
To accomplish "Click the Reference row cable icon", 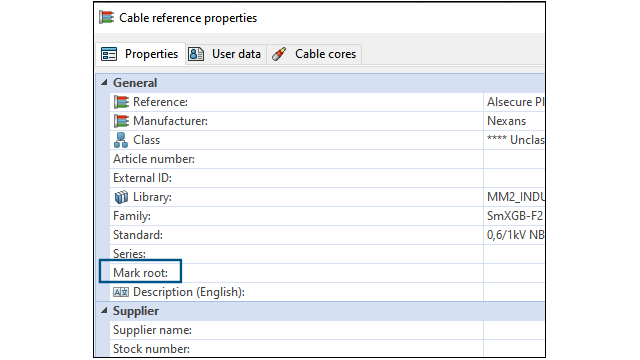I will click(x=121, y=102).
